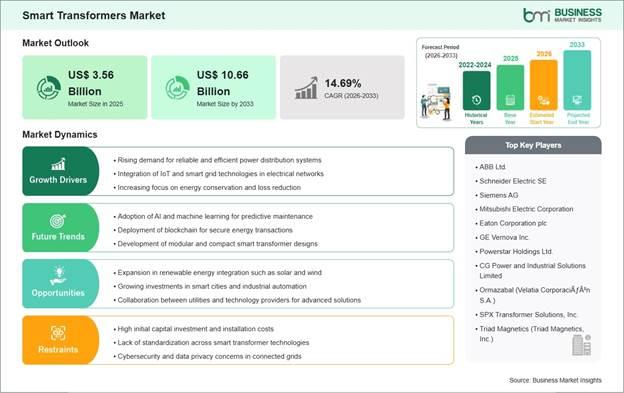Click the Siemens AG entry
The width and height of the screenshot is (624, 393).
point(499,195)
